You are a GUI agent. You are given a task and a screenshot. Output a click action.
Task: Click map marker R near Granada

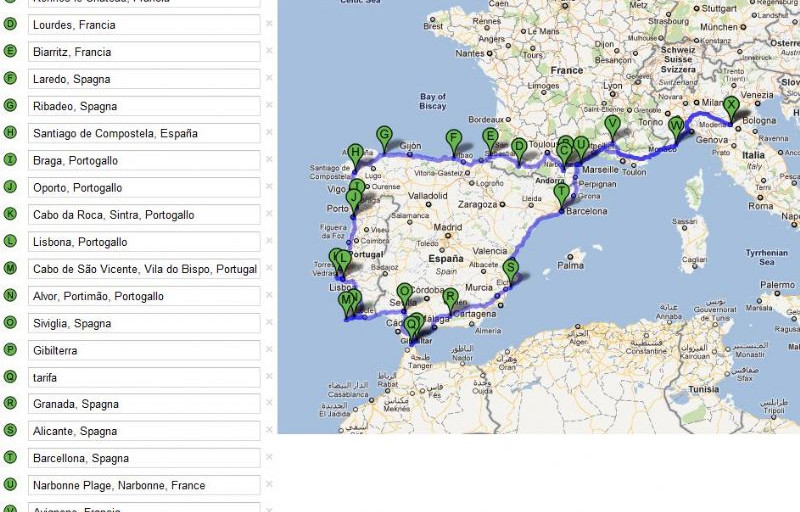click(450, 298)
